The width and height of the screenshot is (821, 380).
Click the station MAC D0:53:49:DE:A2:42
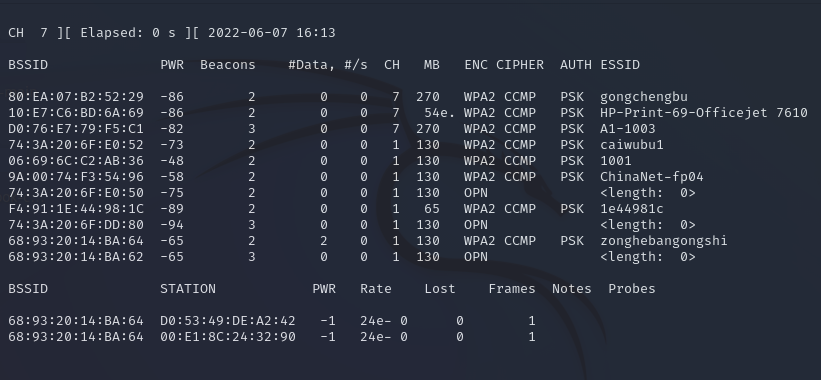(x=228, y=321)
